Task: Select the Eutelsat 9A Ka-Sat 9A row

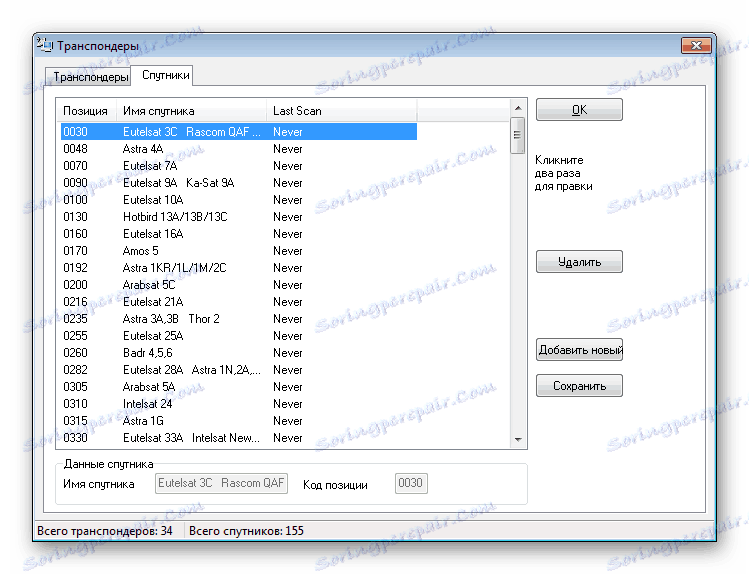Action: coord(239,183)
